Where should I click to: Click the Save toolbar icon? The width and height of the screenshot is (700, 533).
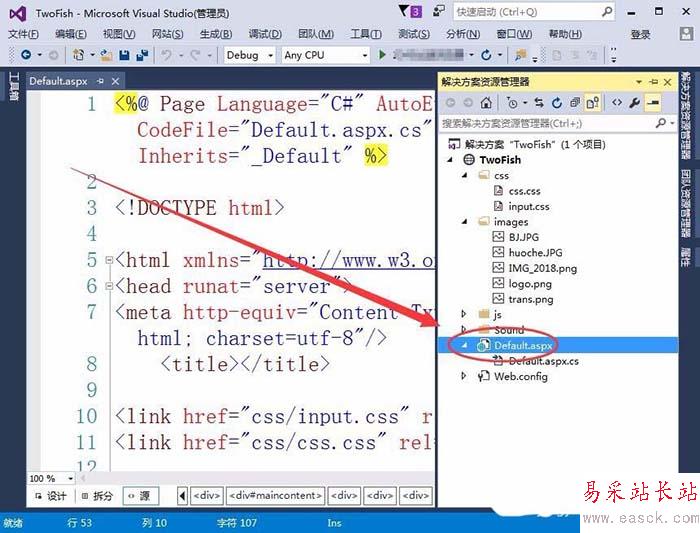(x=124, y=55)
